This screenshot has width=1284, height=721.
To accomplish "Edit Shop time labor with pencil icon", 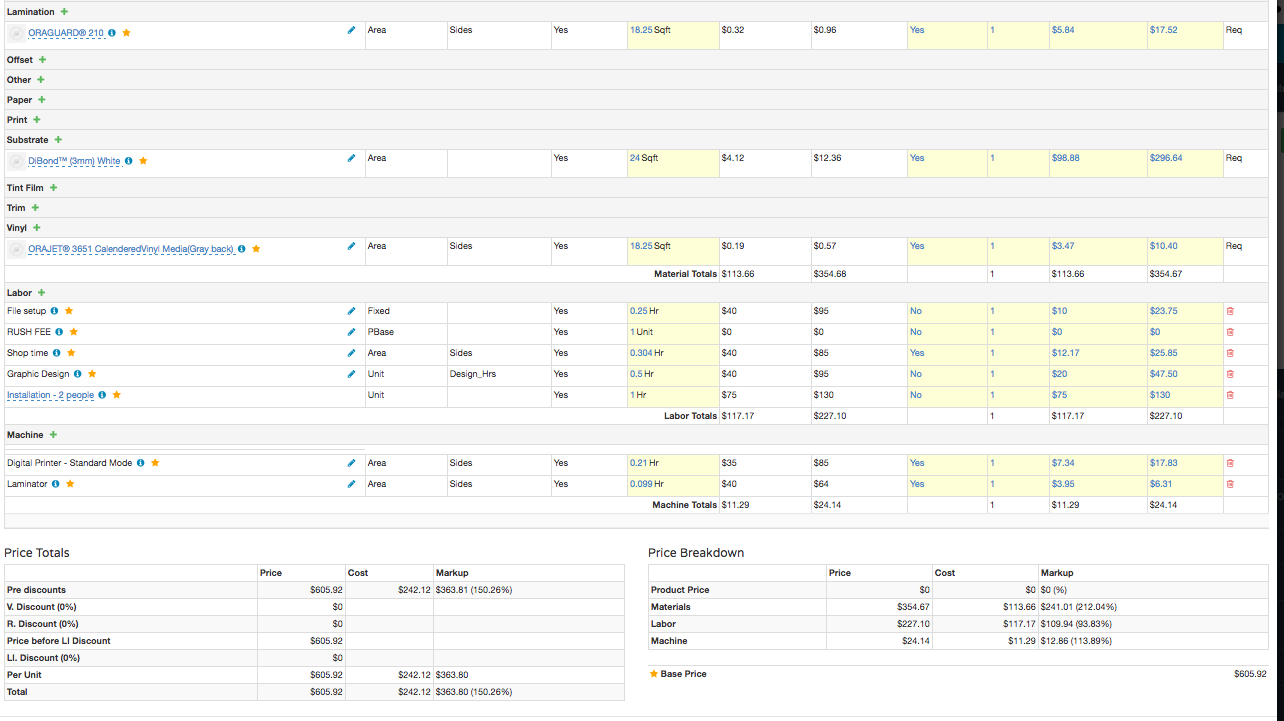I will click(351, 354).
